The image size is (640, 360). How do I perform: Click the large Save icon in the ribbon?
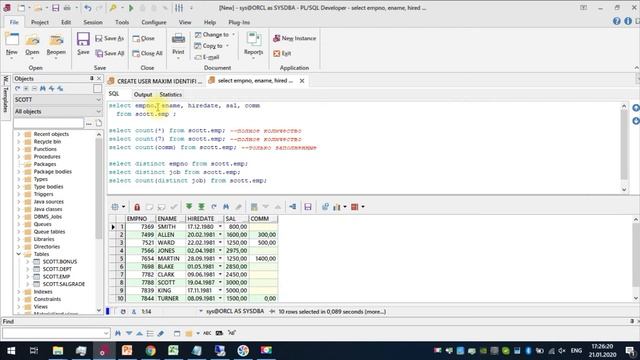pyautogui.click(x=83, y=40)
